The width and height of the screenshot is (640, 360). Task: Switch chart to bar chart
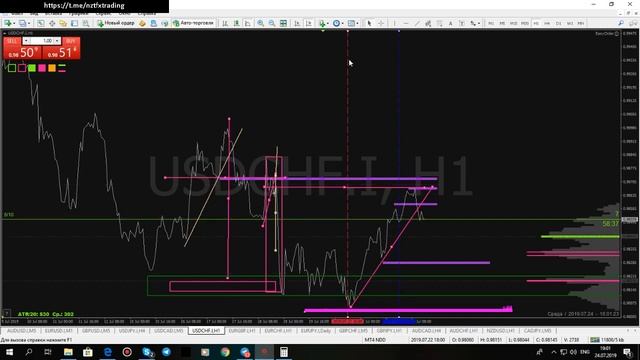click(x=225, y=23)
